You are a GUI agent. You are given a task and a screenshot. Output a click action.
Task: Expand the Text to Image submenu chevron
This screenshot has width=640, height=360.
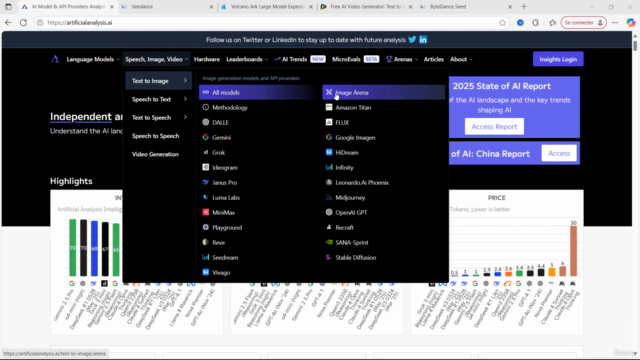pyautogui.click(x=185, y=81)
